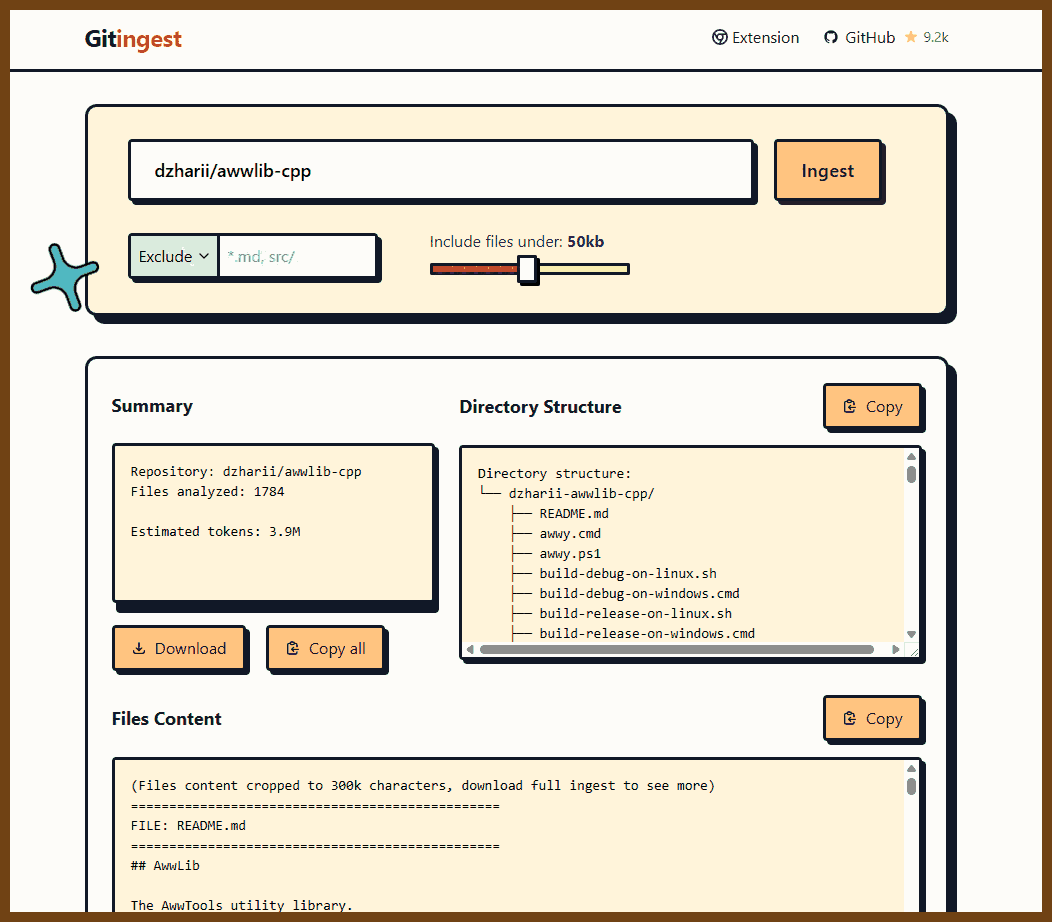
Task: Click build-release-on-linux.sh in the tree
Action: (635, 613)
